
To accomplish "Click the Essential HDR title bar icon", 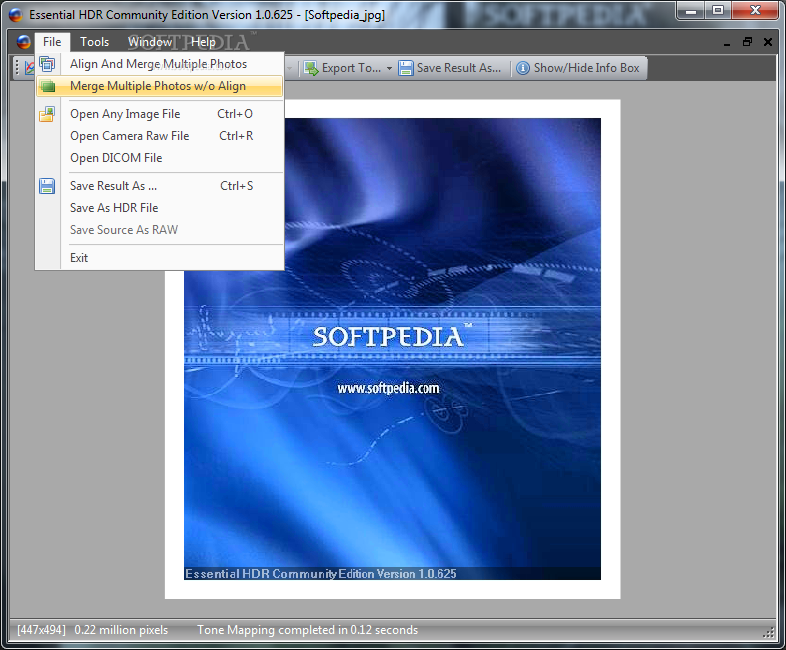I will click(x=16, y=15).
